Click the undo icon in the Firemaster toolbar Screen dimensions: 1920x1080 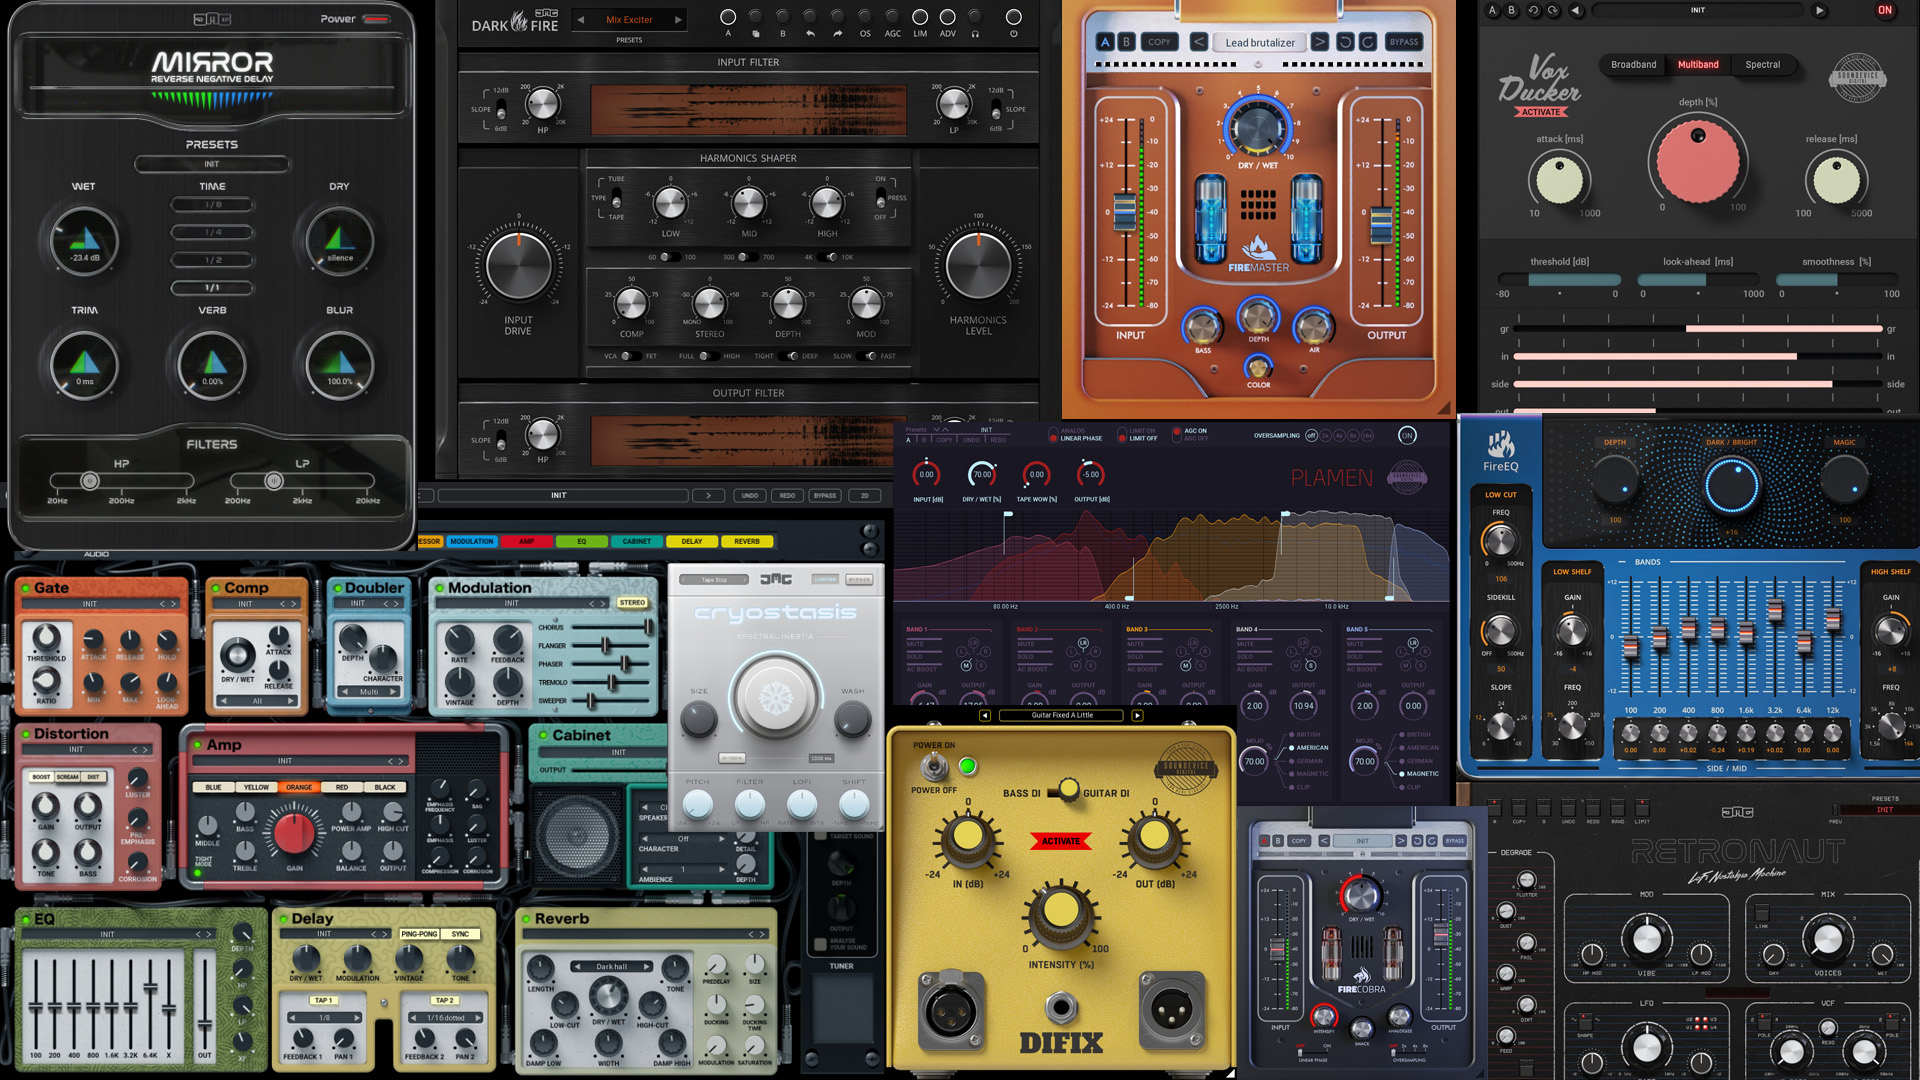pos(1345,42)
